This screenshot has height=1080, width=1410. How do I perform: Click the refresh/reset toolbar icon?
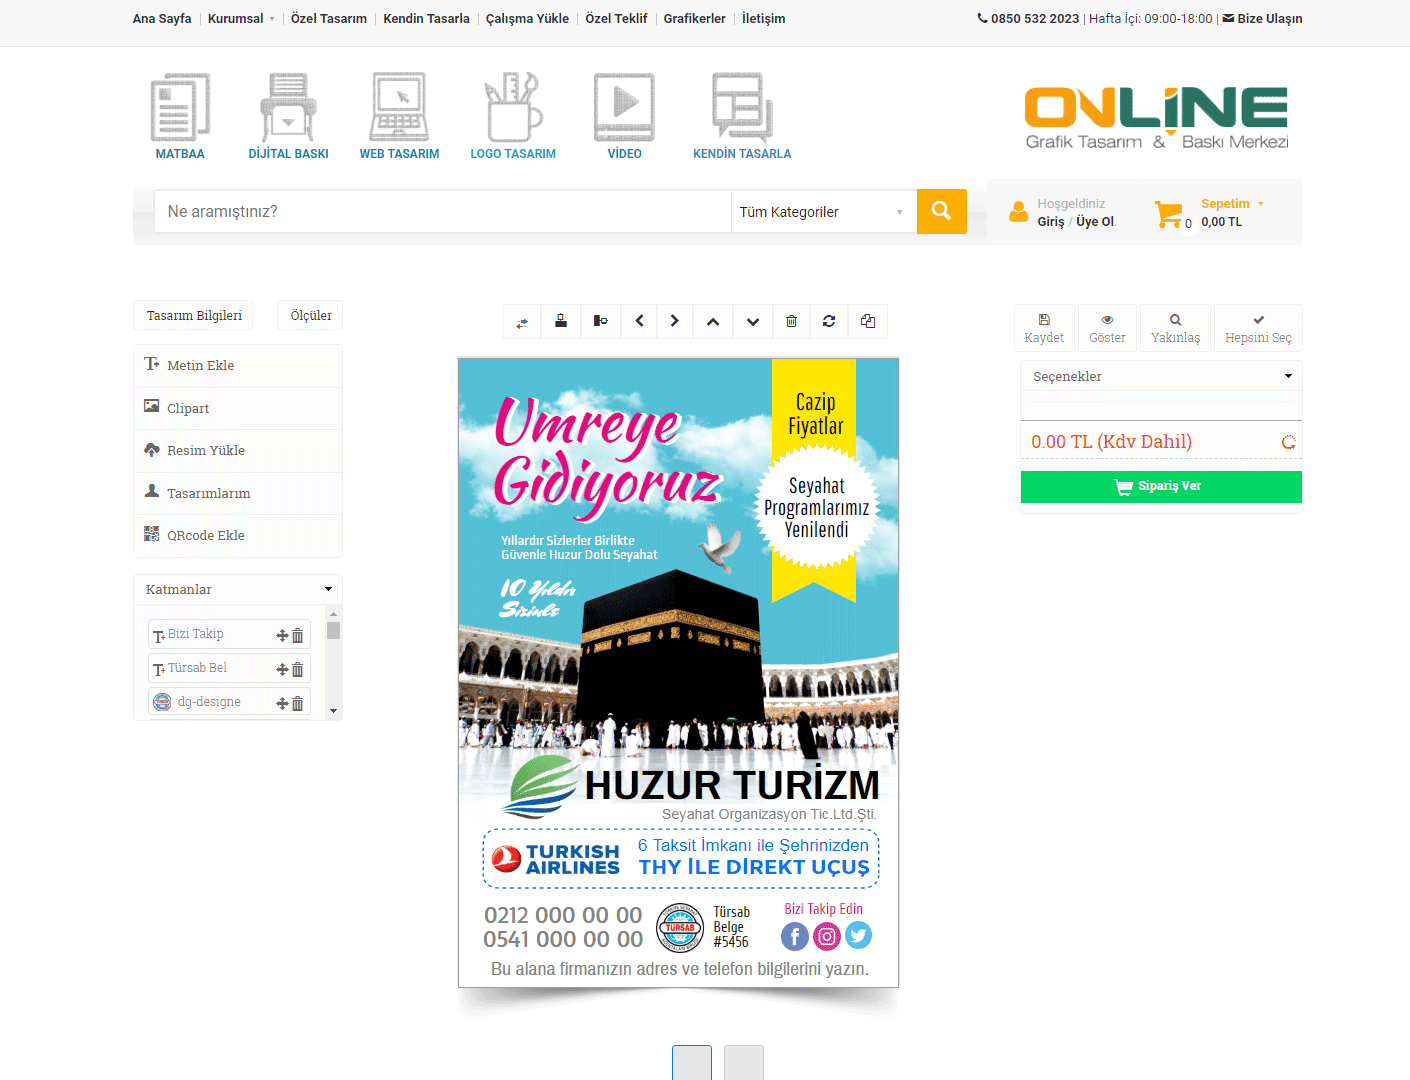(829, 322)
